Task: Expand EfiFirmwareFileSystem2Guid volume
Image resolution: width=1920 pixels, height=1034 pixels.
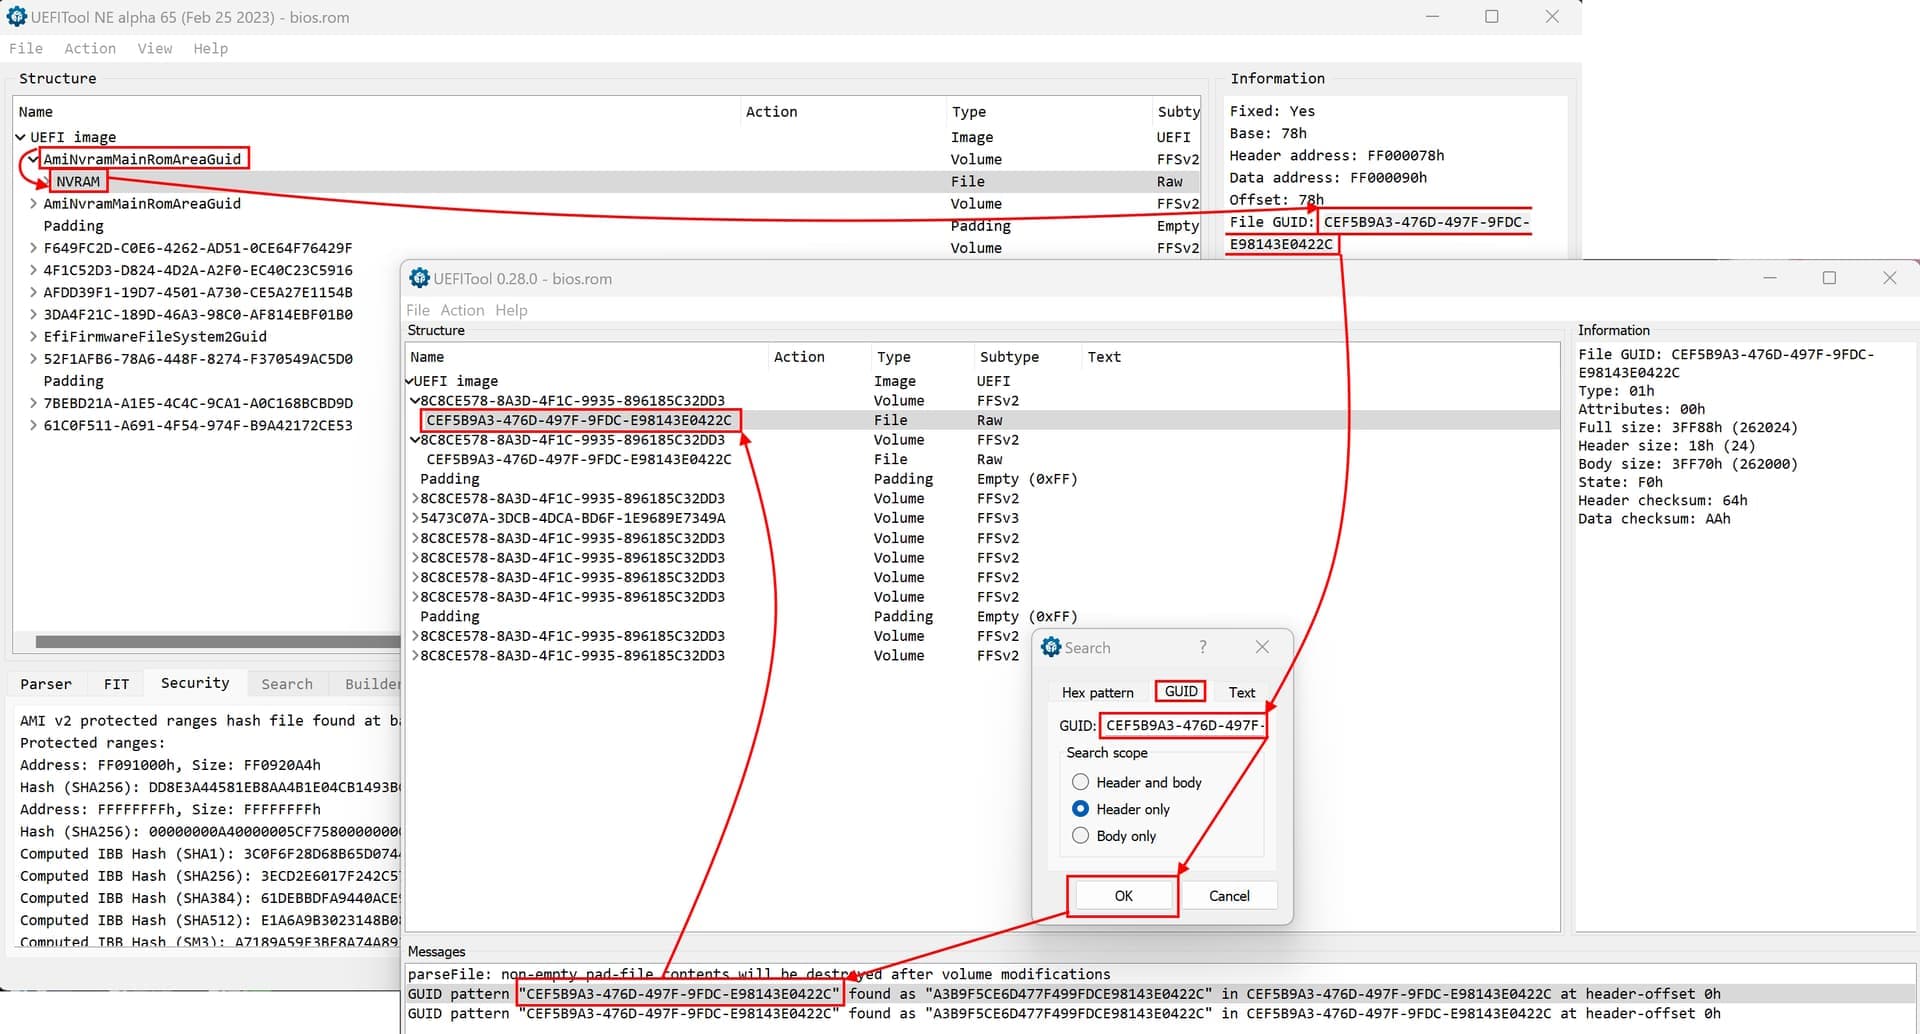Action: pos(34,336)
